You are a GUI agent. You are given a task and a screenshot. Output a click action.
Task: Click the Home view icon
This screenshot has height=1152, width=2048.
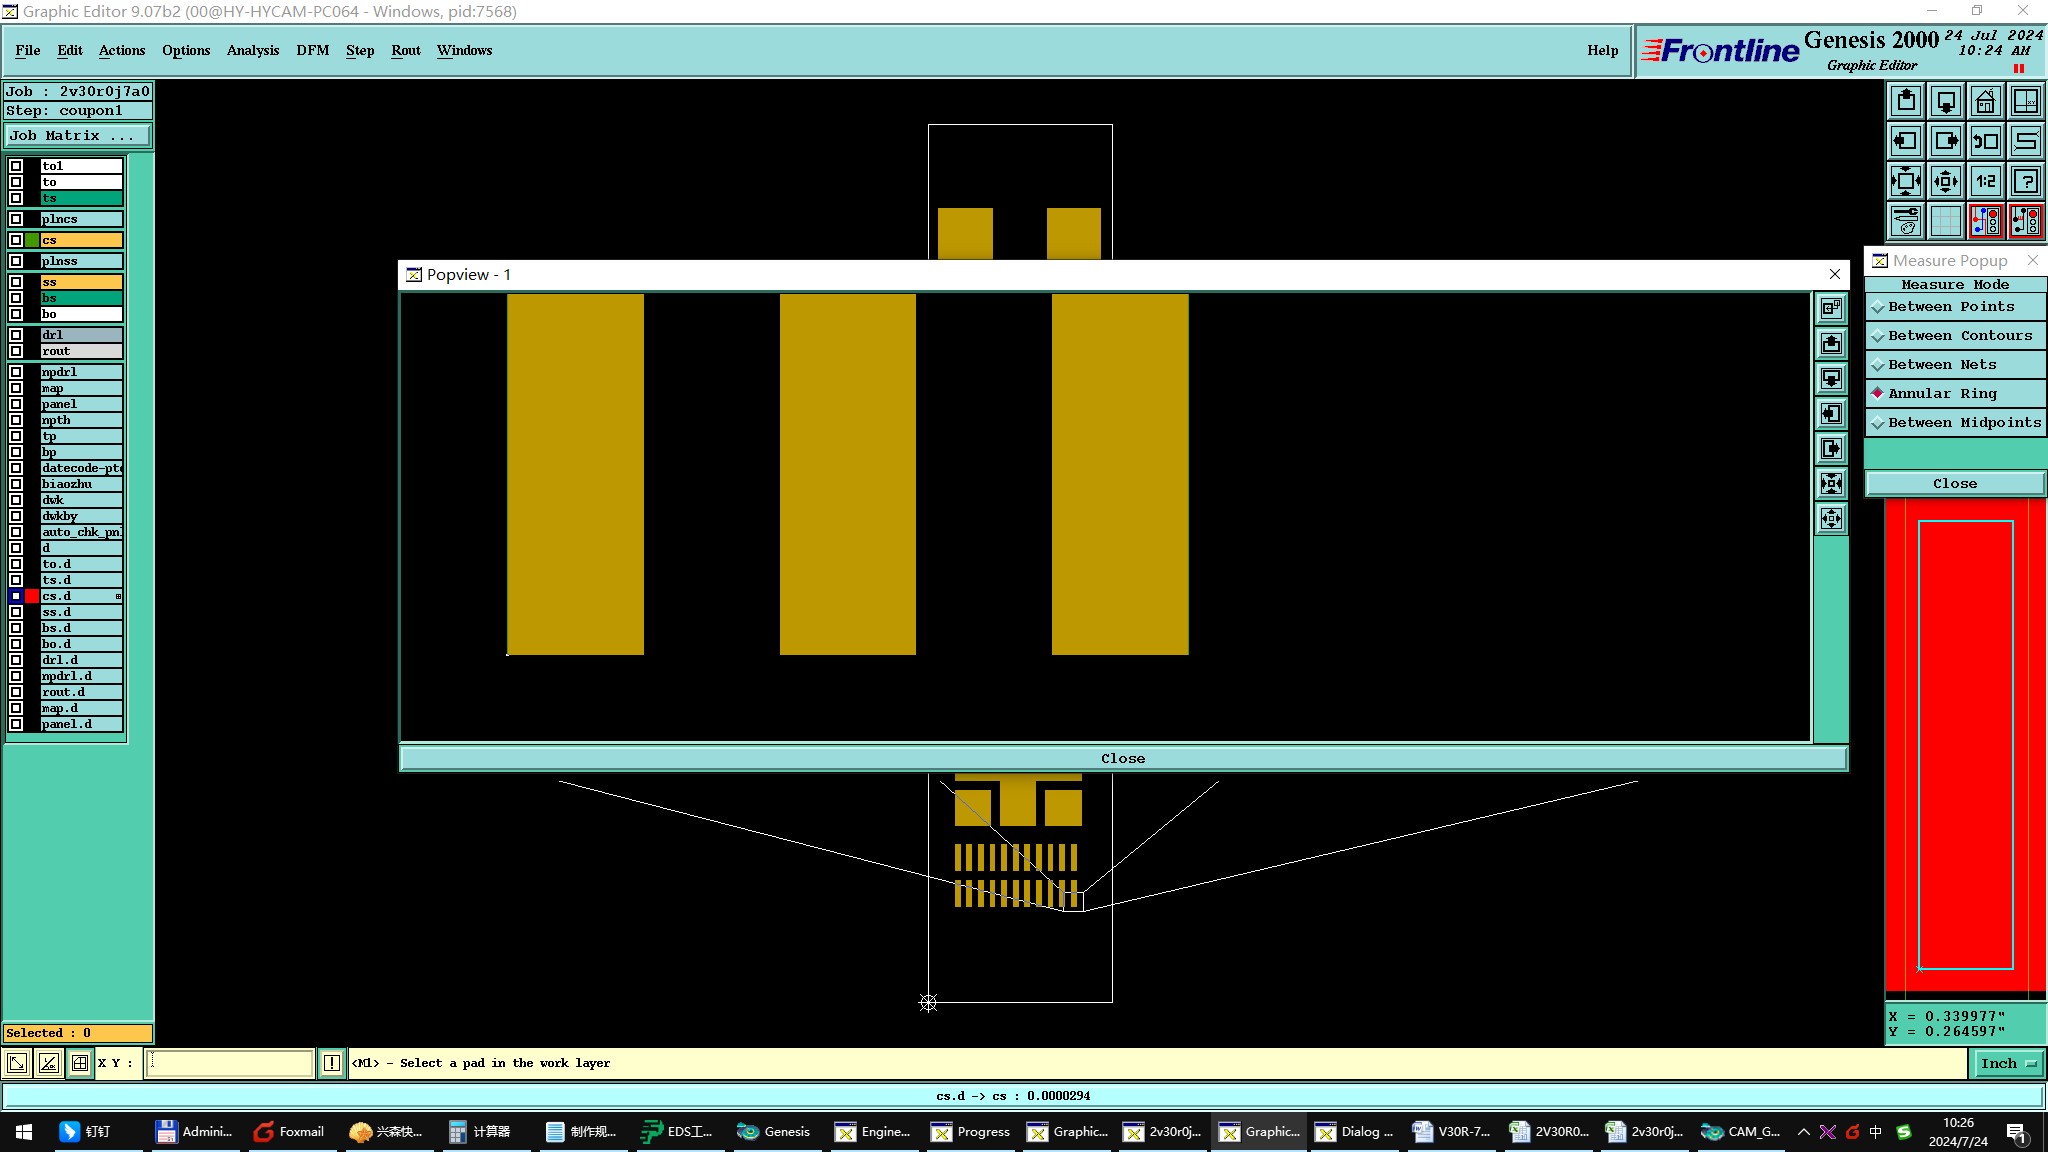click(x=1985, y=101)
